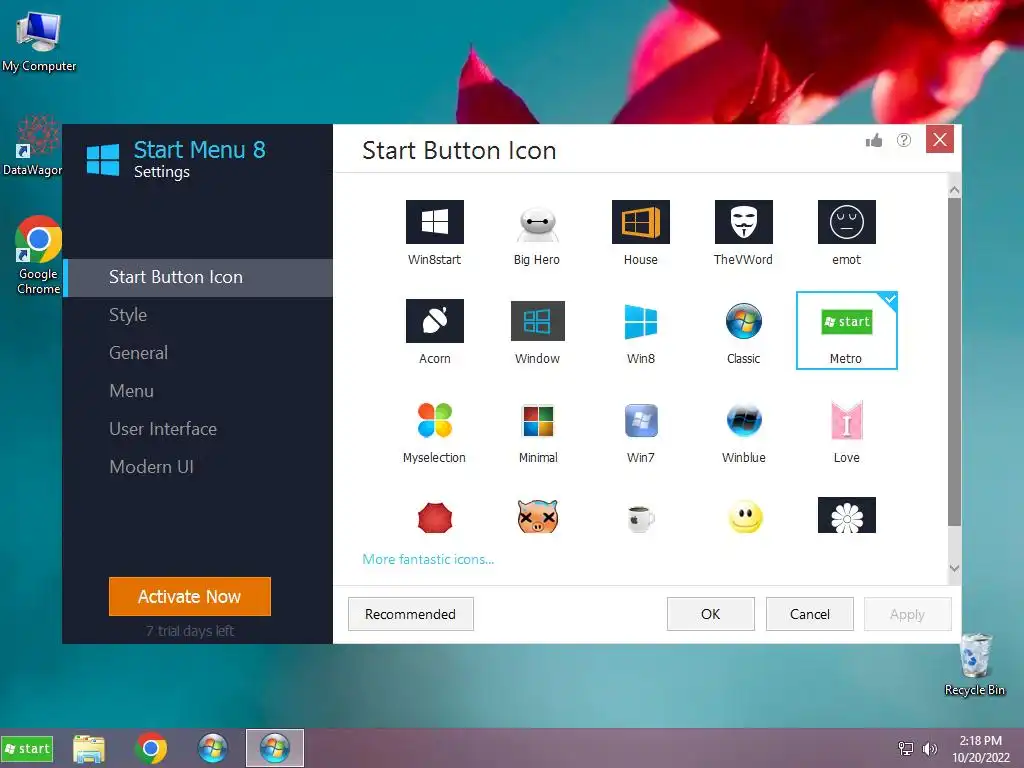
Task: Open User Interface settings
Action: (198, 428)
